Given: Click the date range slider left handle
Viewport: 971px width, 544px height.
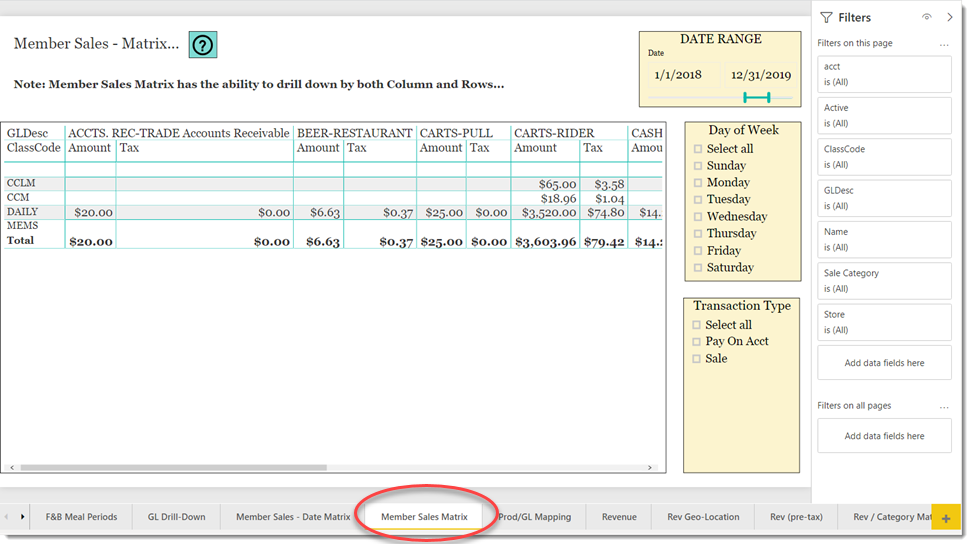Looking at the screenshot, I should [746, 97].
